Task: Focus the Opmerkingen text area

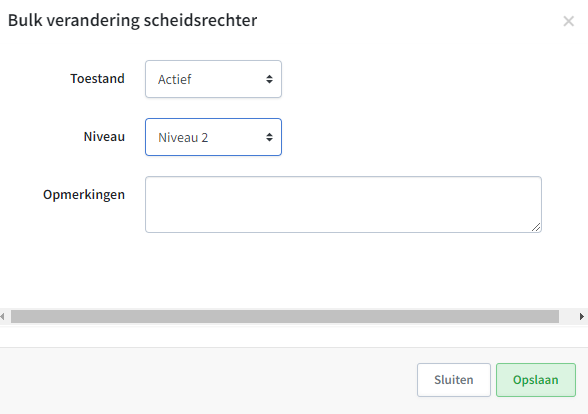Action: (344, 204)
